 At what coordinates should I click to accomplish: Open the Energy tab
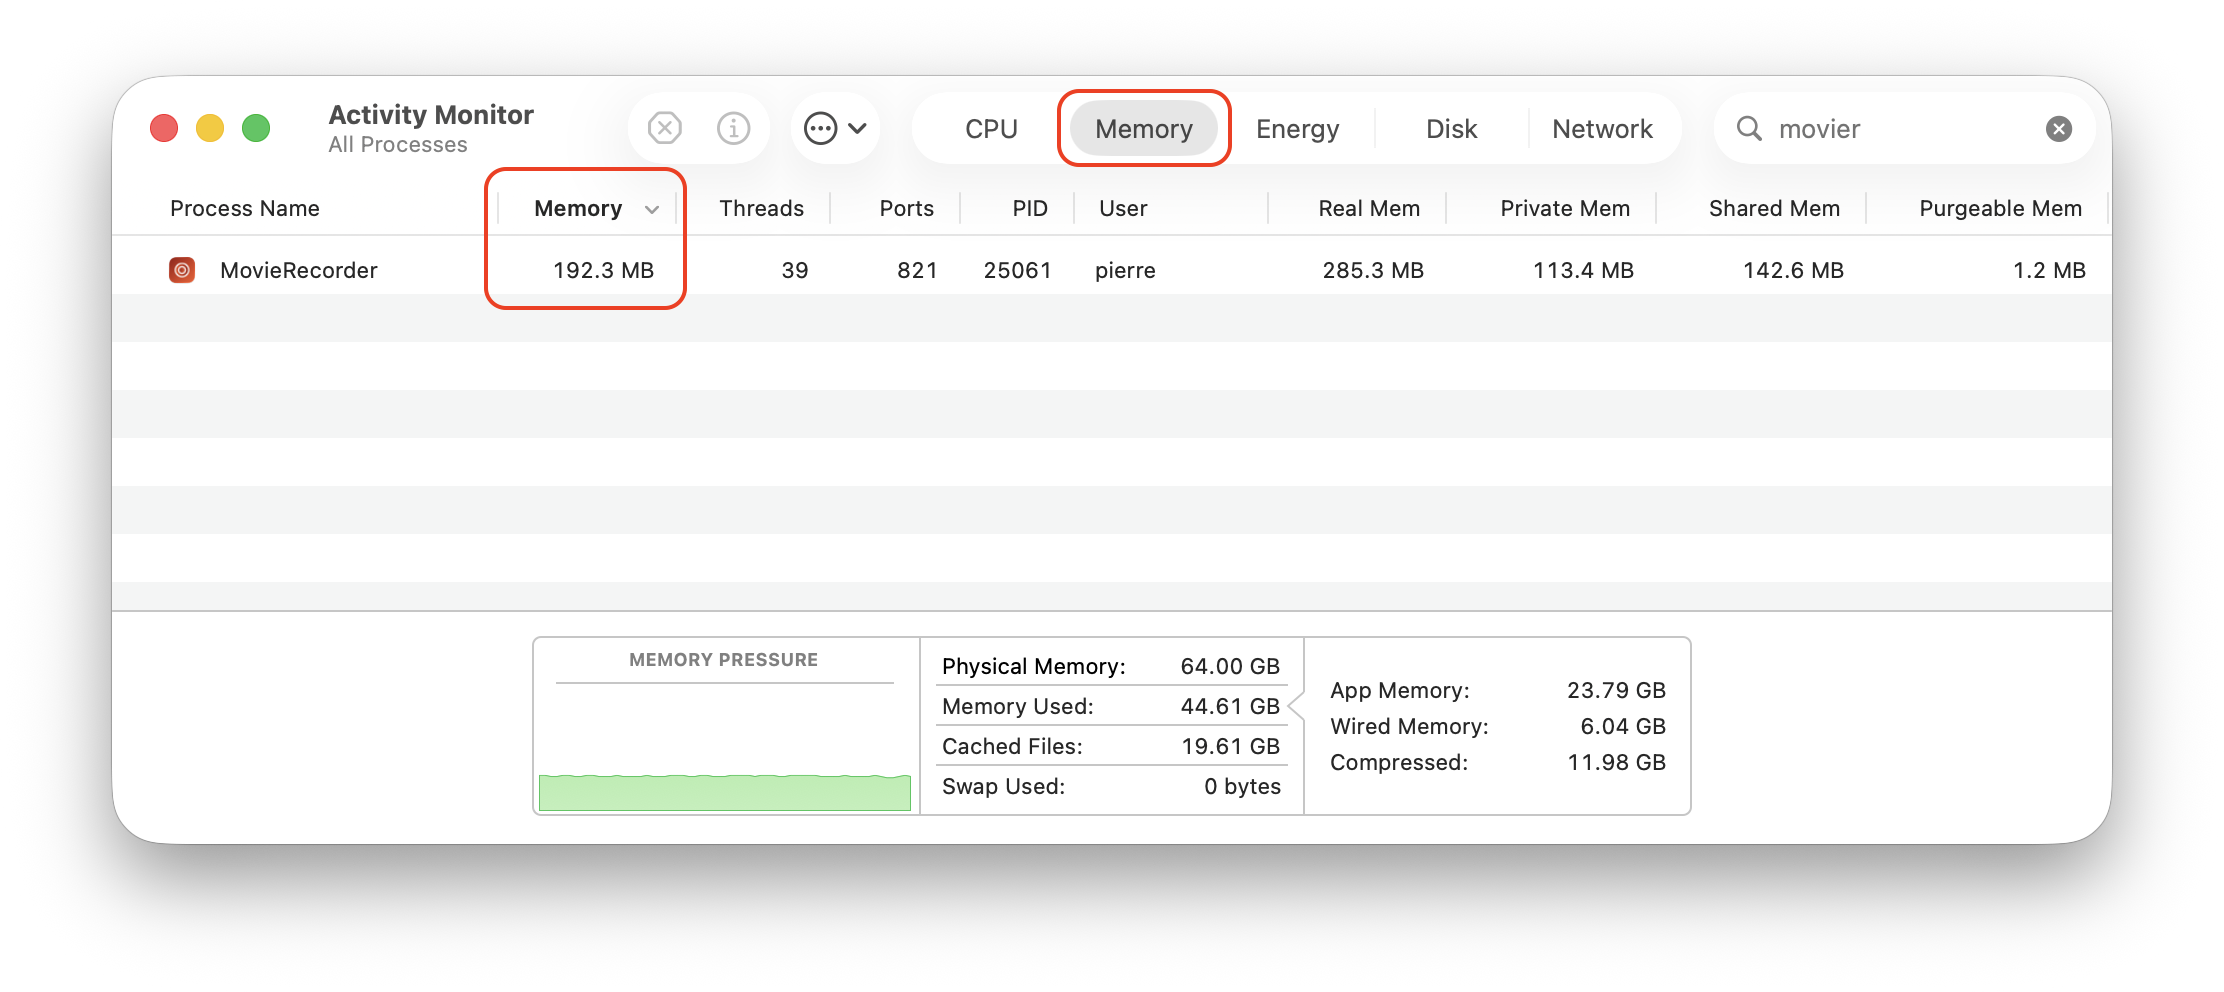point(1297,129)
